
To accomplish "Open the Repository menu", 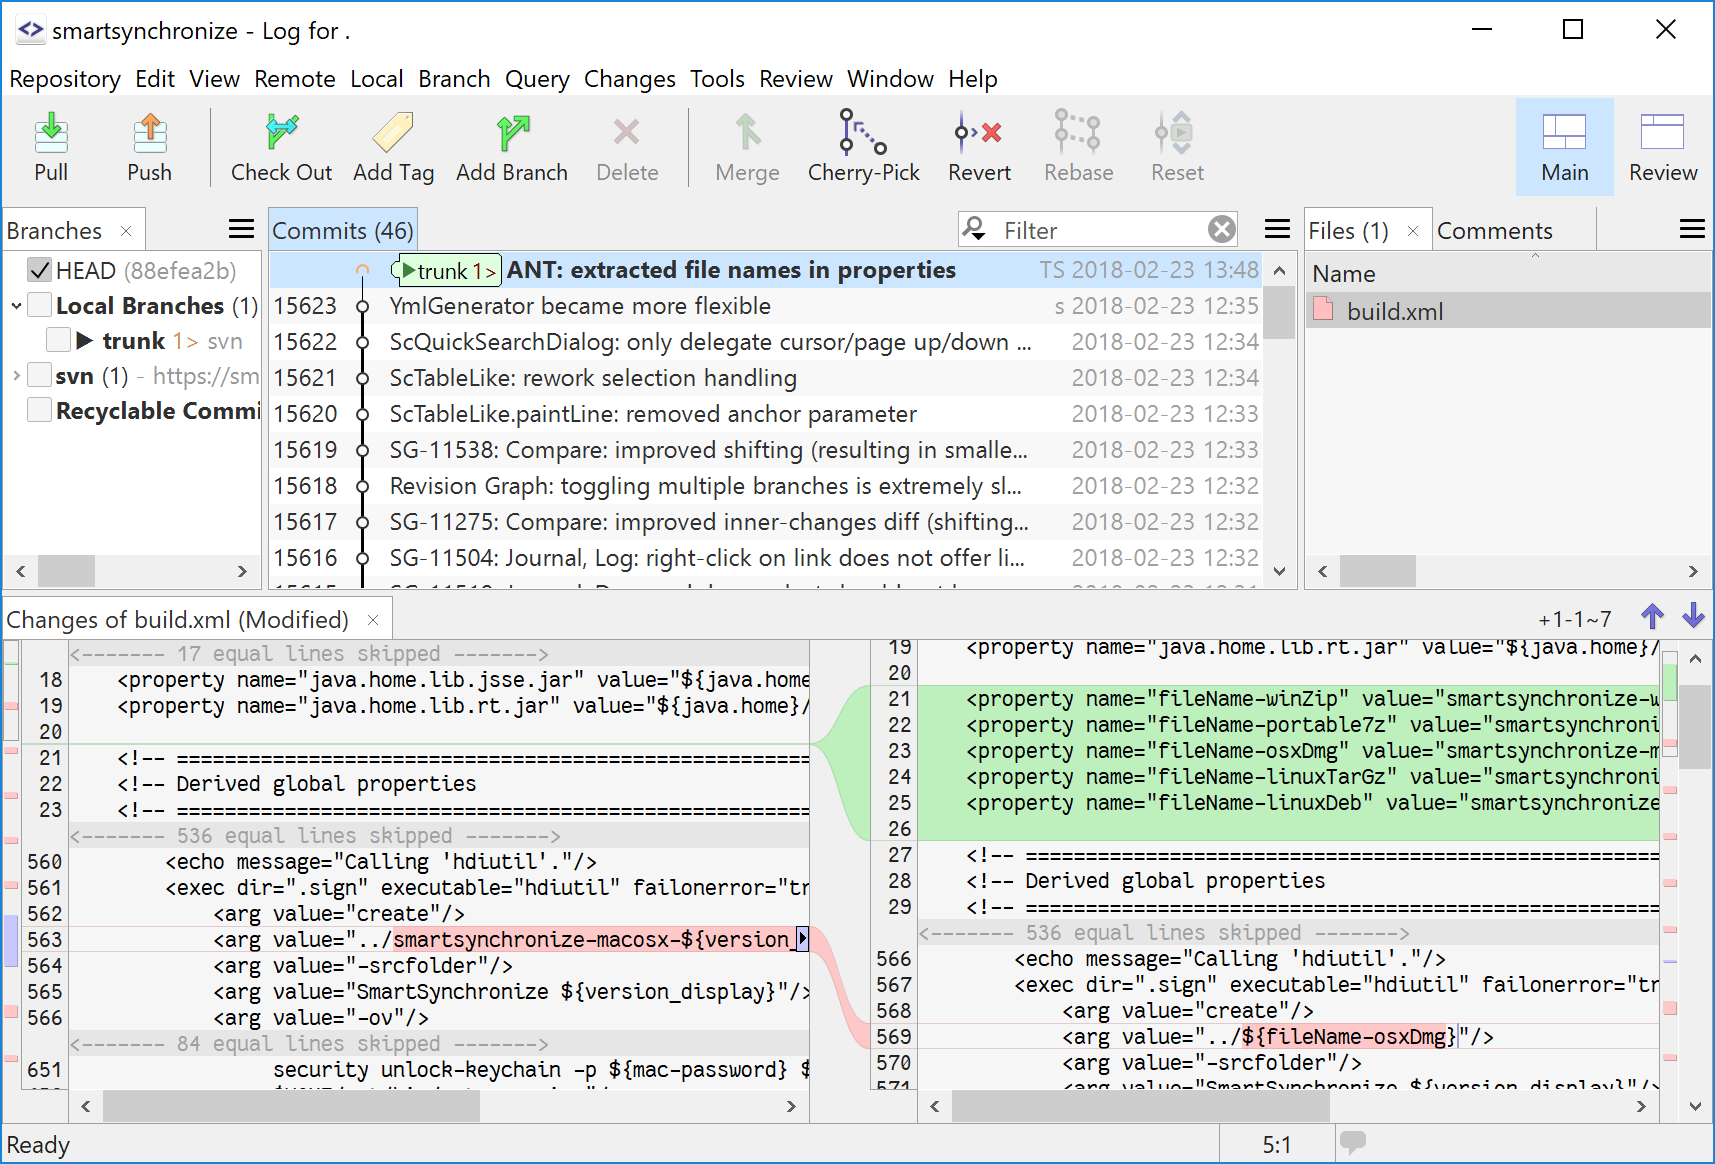I will tap(65, 79).
